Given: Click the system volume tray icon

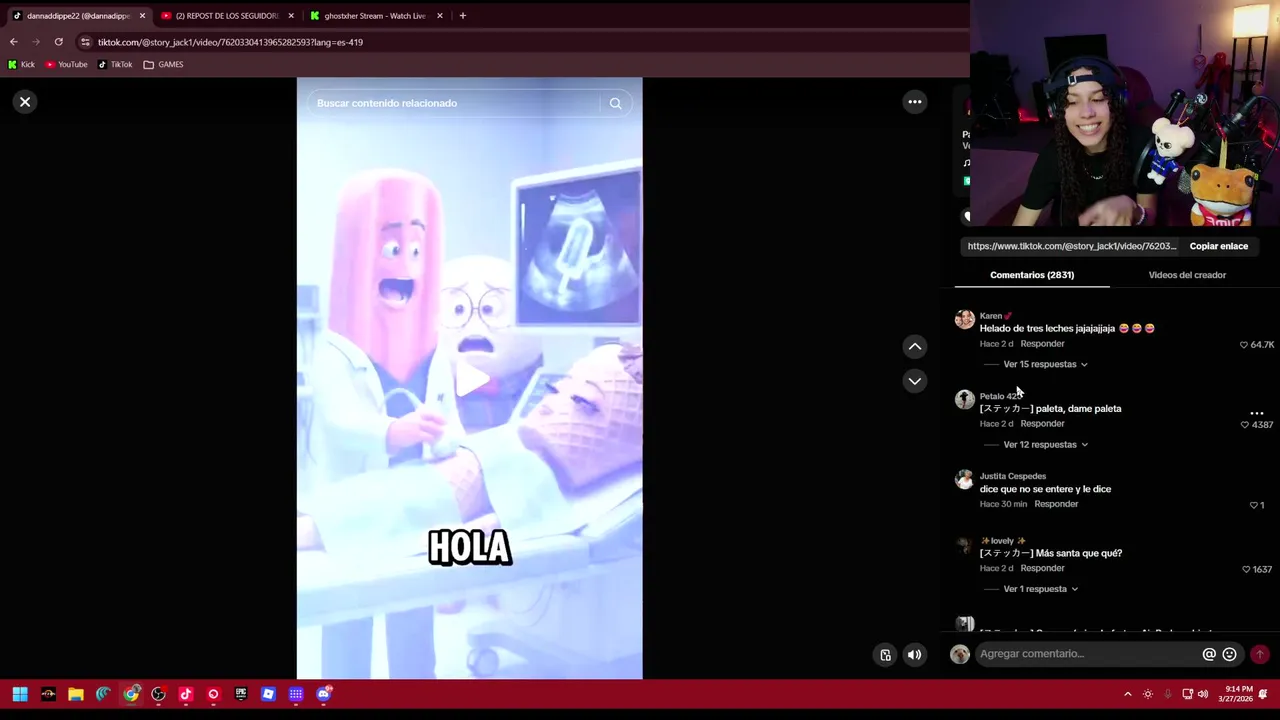Looking at the screenshot, I should coord(1203,694).
